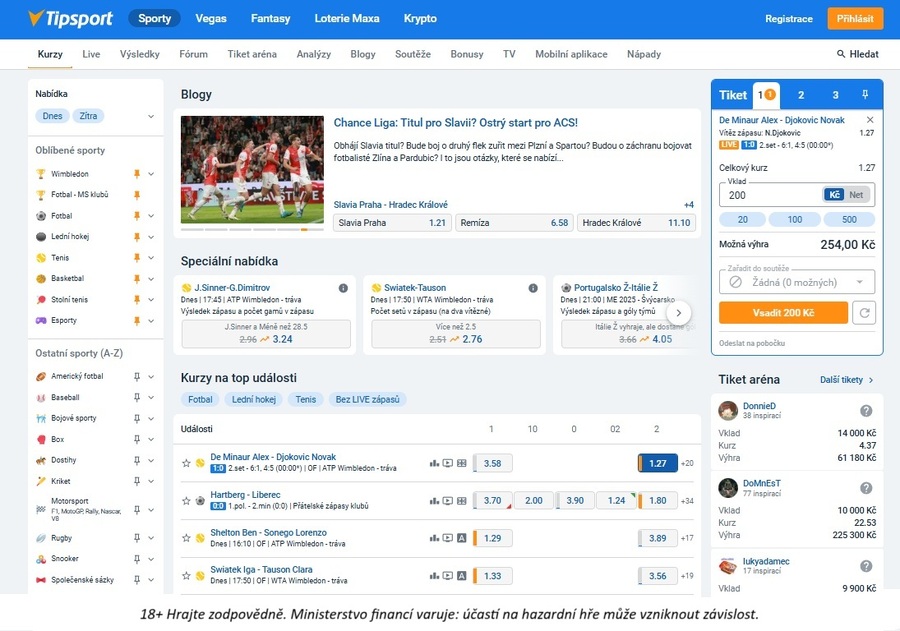Expand the Dostihy sport row
Viewport: 900px width, 631px height.
pyautogui.click(x=151, y=460)
